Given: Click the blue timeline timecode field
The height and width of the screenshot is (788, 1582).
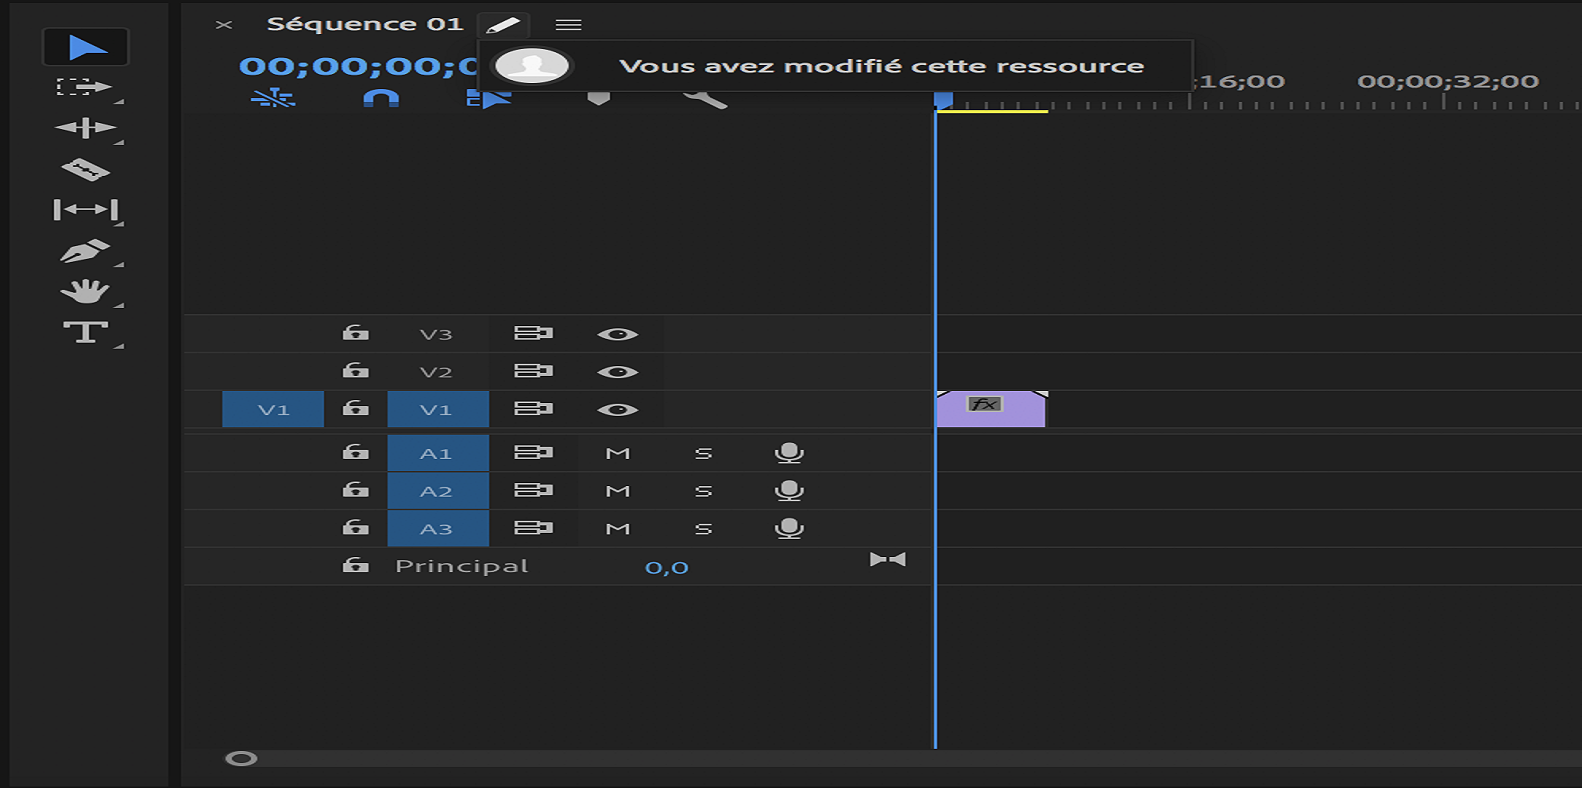Looking at the screenshot, I should tap(358, 66).
